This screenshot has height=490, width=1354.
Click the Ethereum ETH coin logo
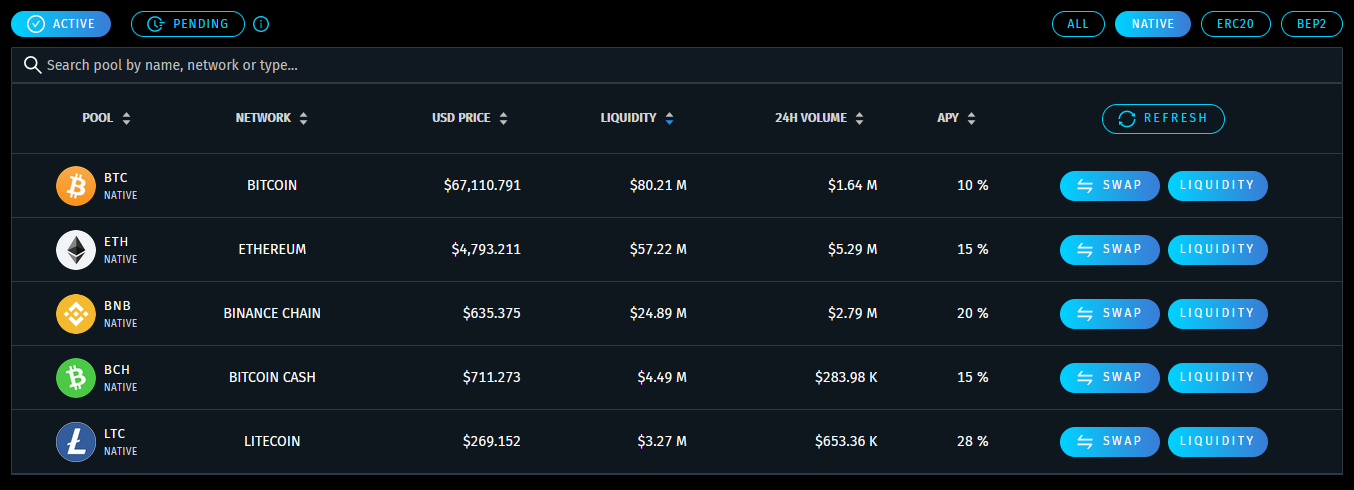pos(76,250)
